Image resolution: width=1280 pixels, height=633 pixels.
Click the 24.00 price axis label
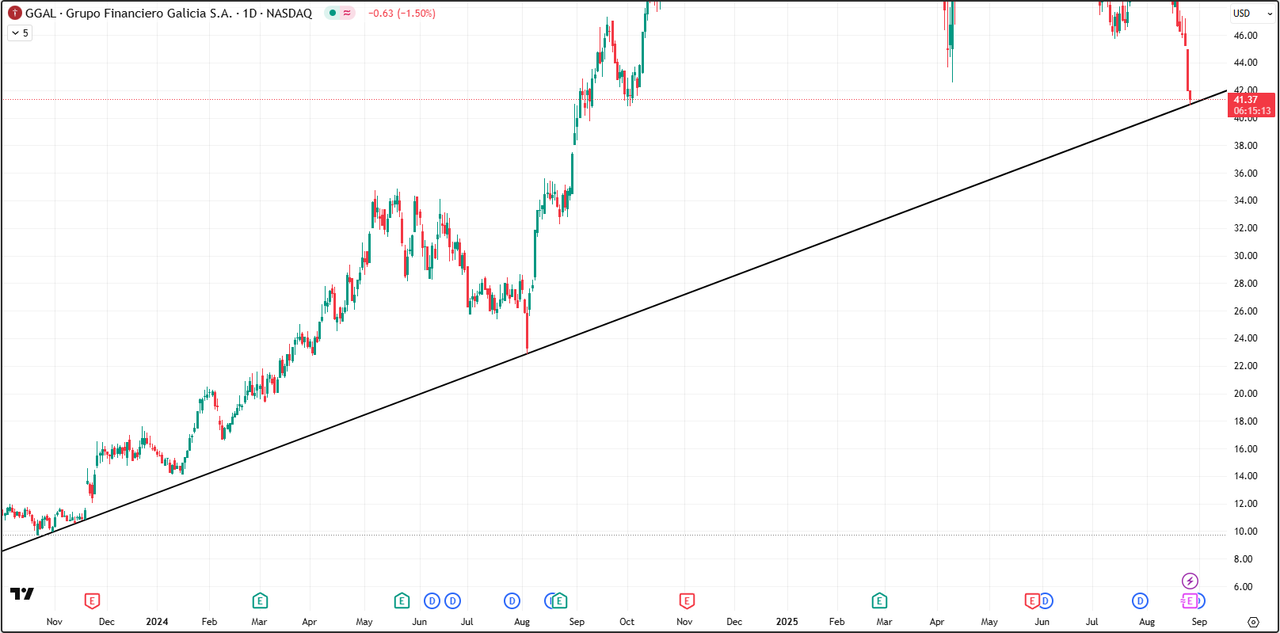pos(1246,338)
